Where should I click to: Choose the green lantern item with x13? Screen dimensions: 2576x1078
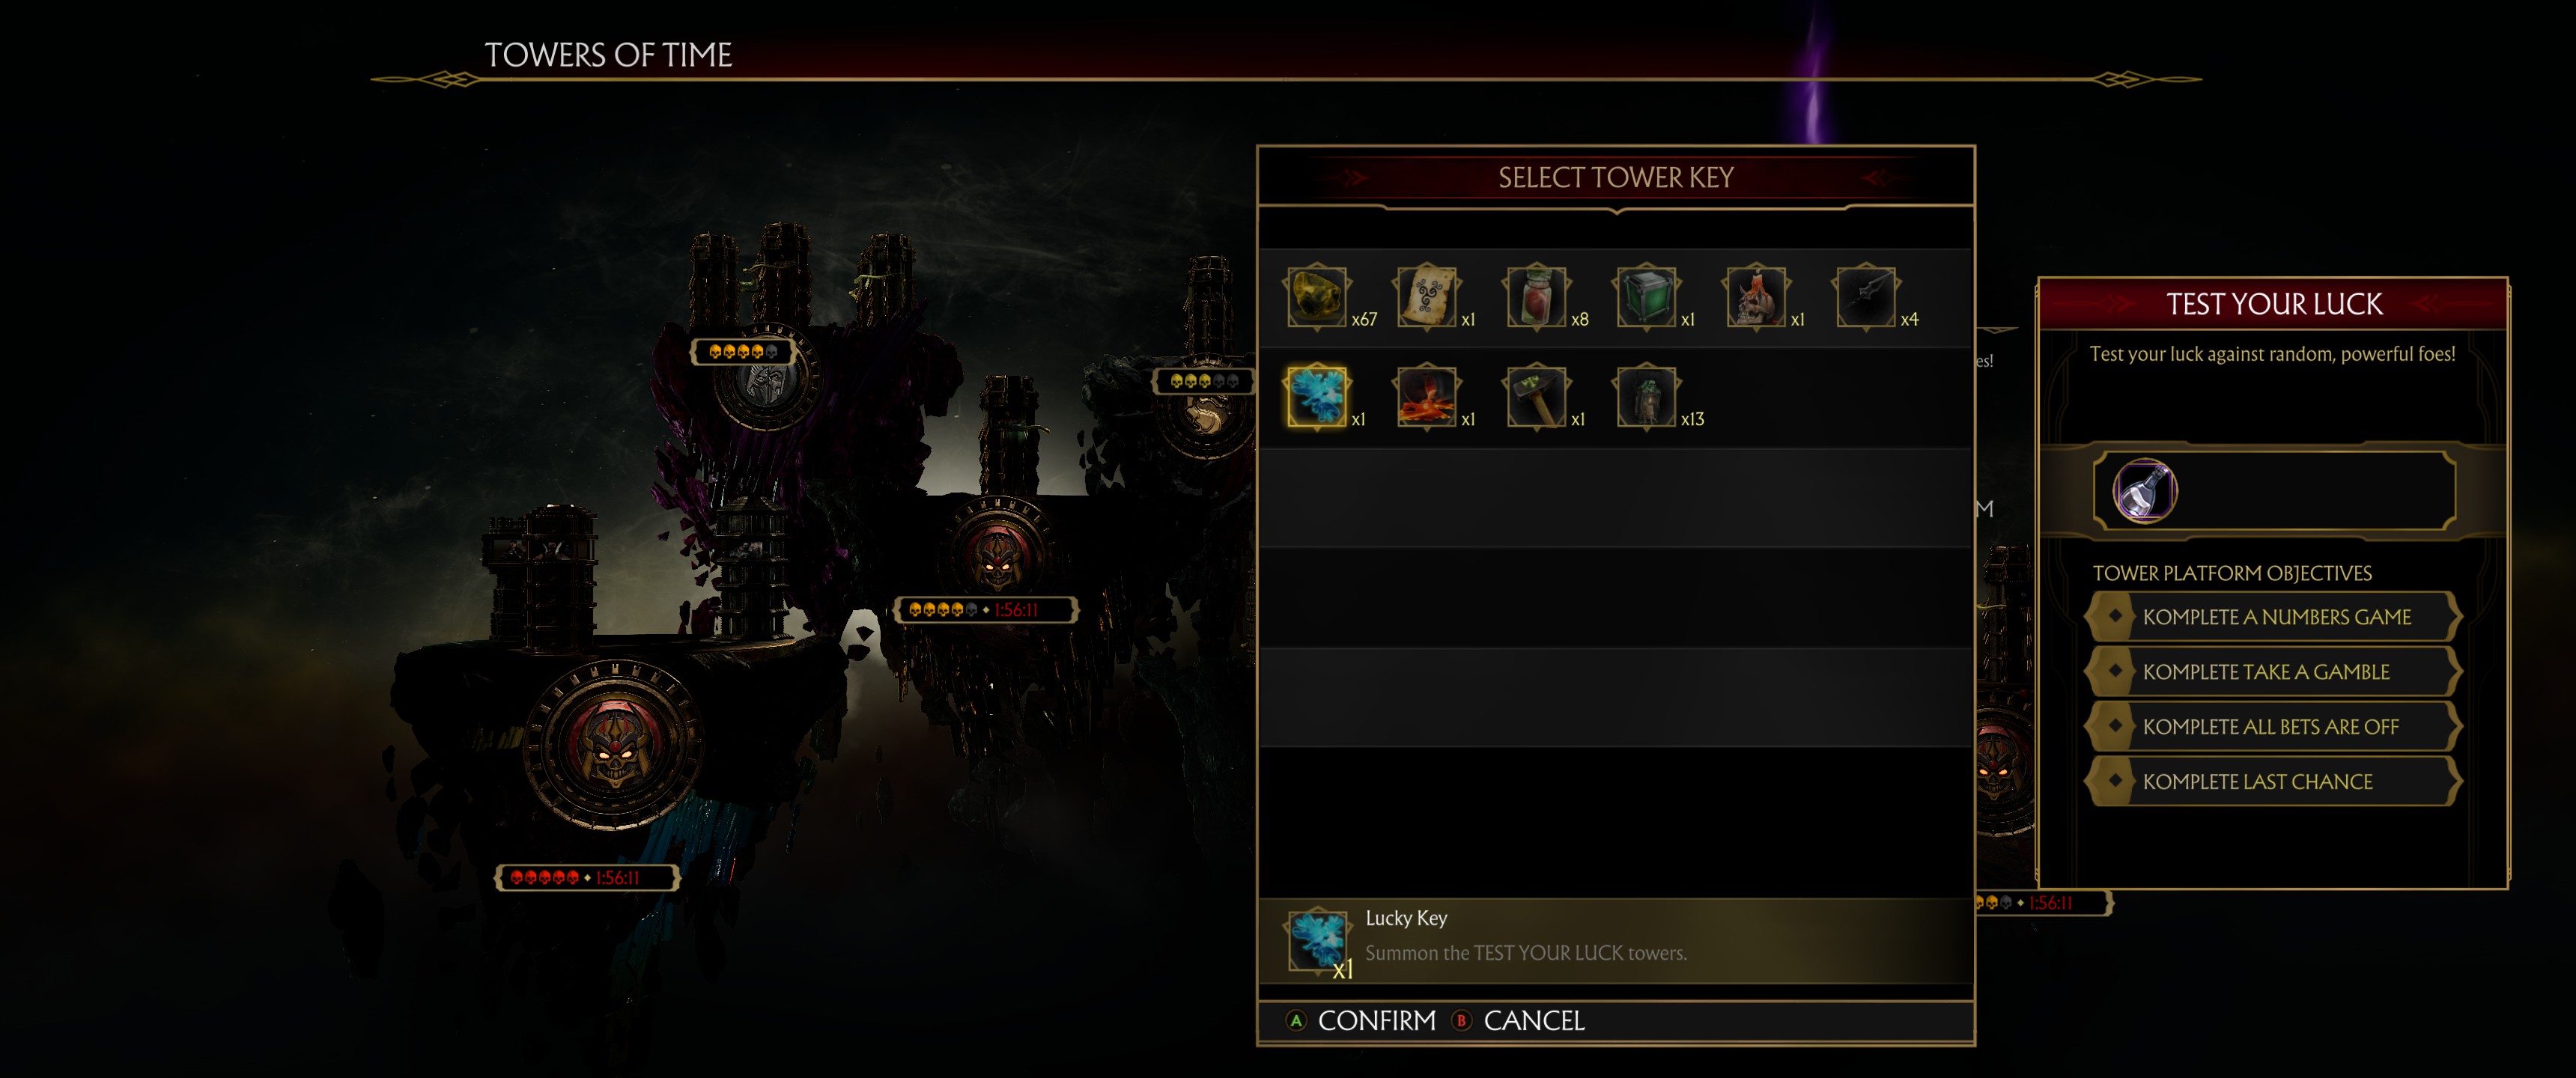(x=1646, y=397)
